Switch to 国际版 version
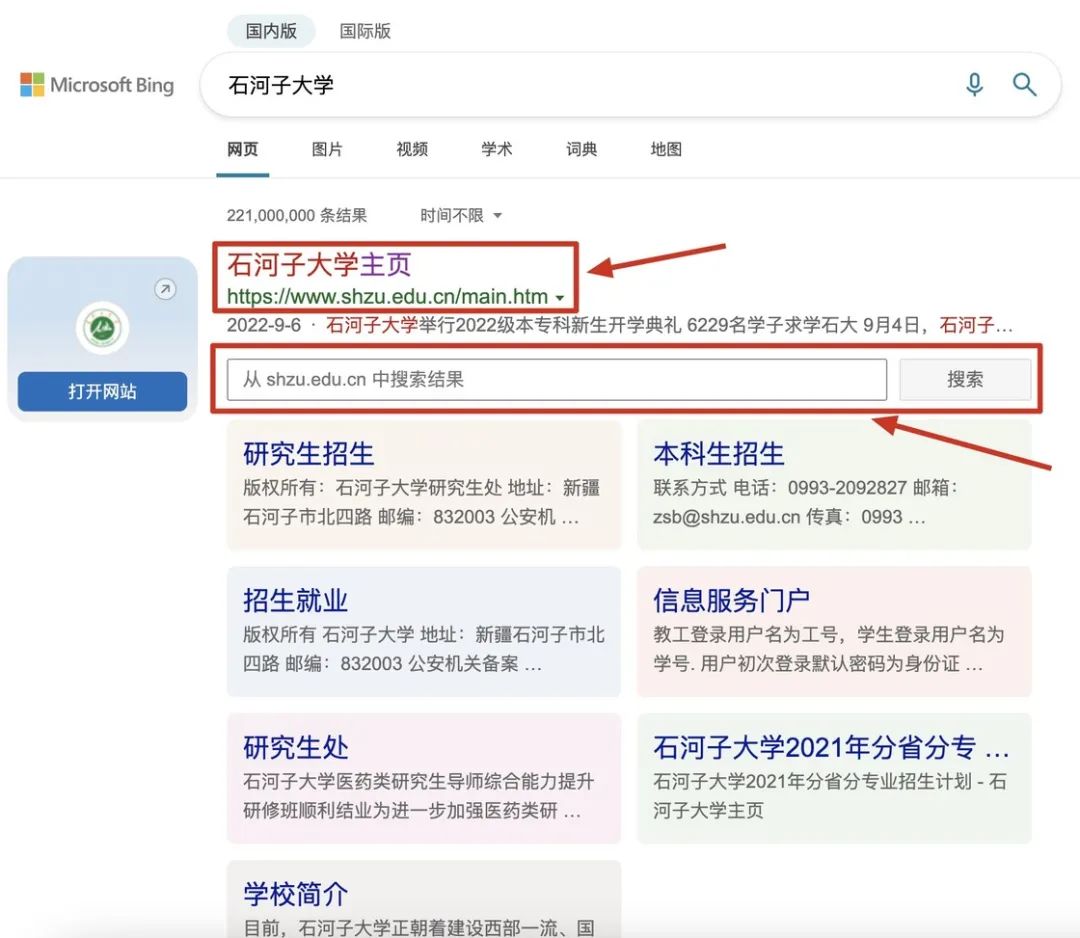The image size is (1080, 938). (365, 31)
